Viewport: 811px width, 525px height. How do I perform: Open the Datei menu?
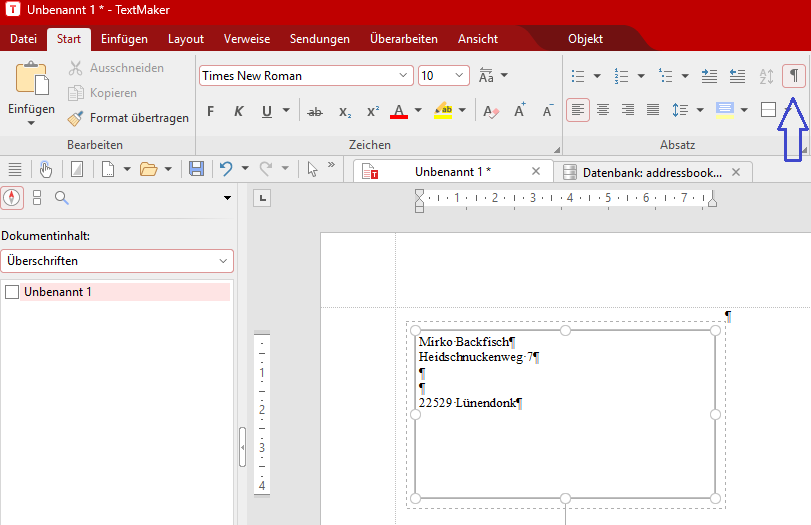click(23, 39)
